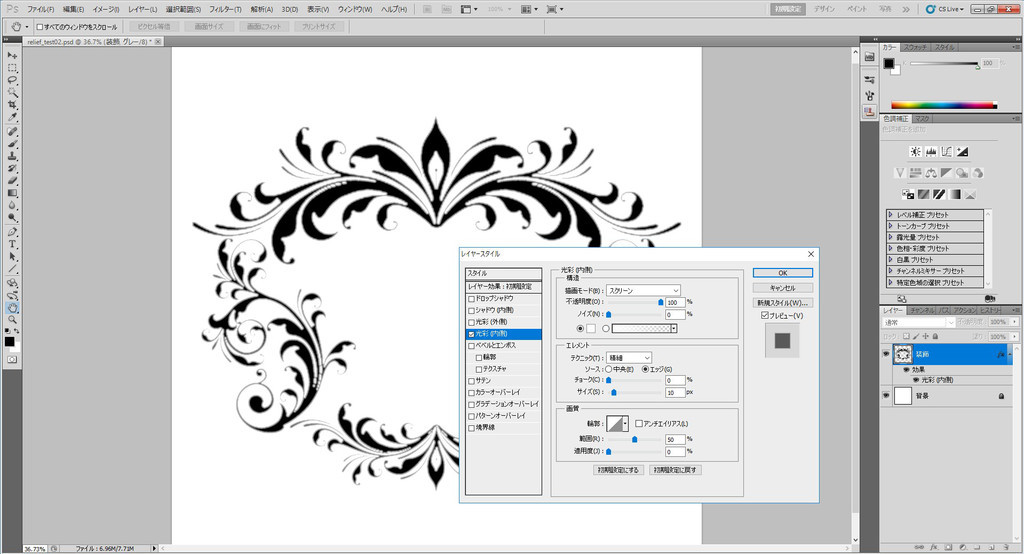
Task: Select the Brush tool
Action: 12,144
